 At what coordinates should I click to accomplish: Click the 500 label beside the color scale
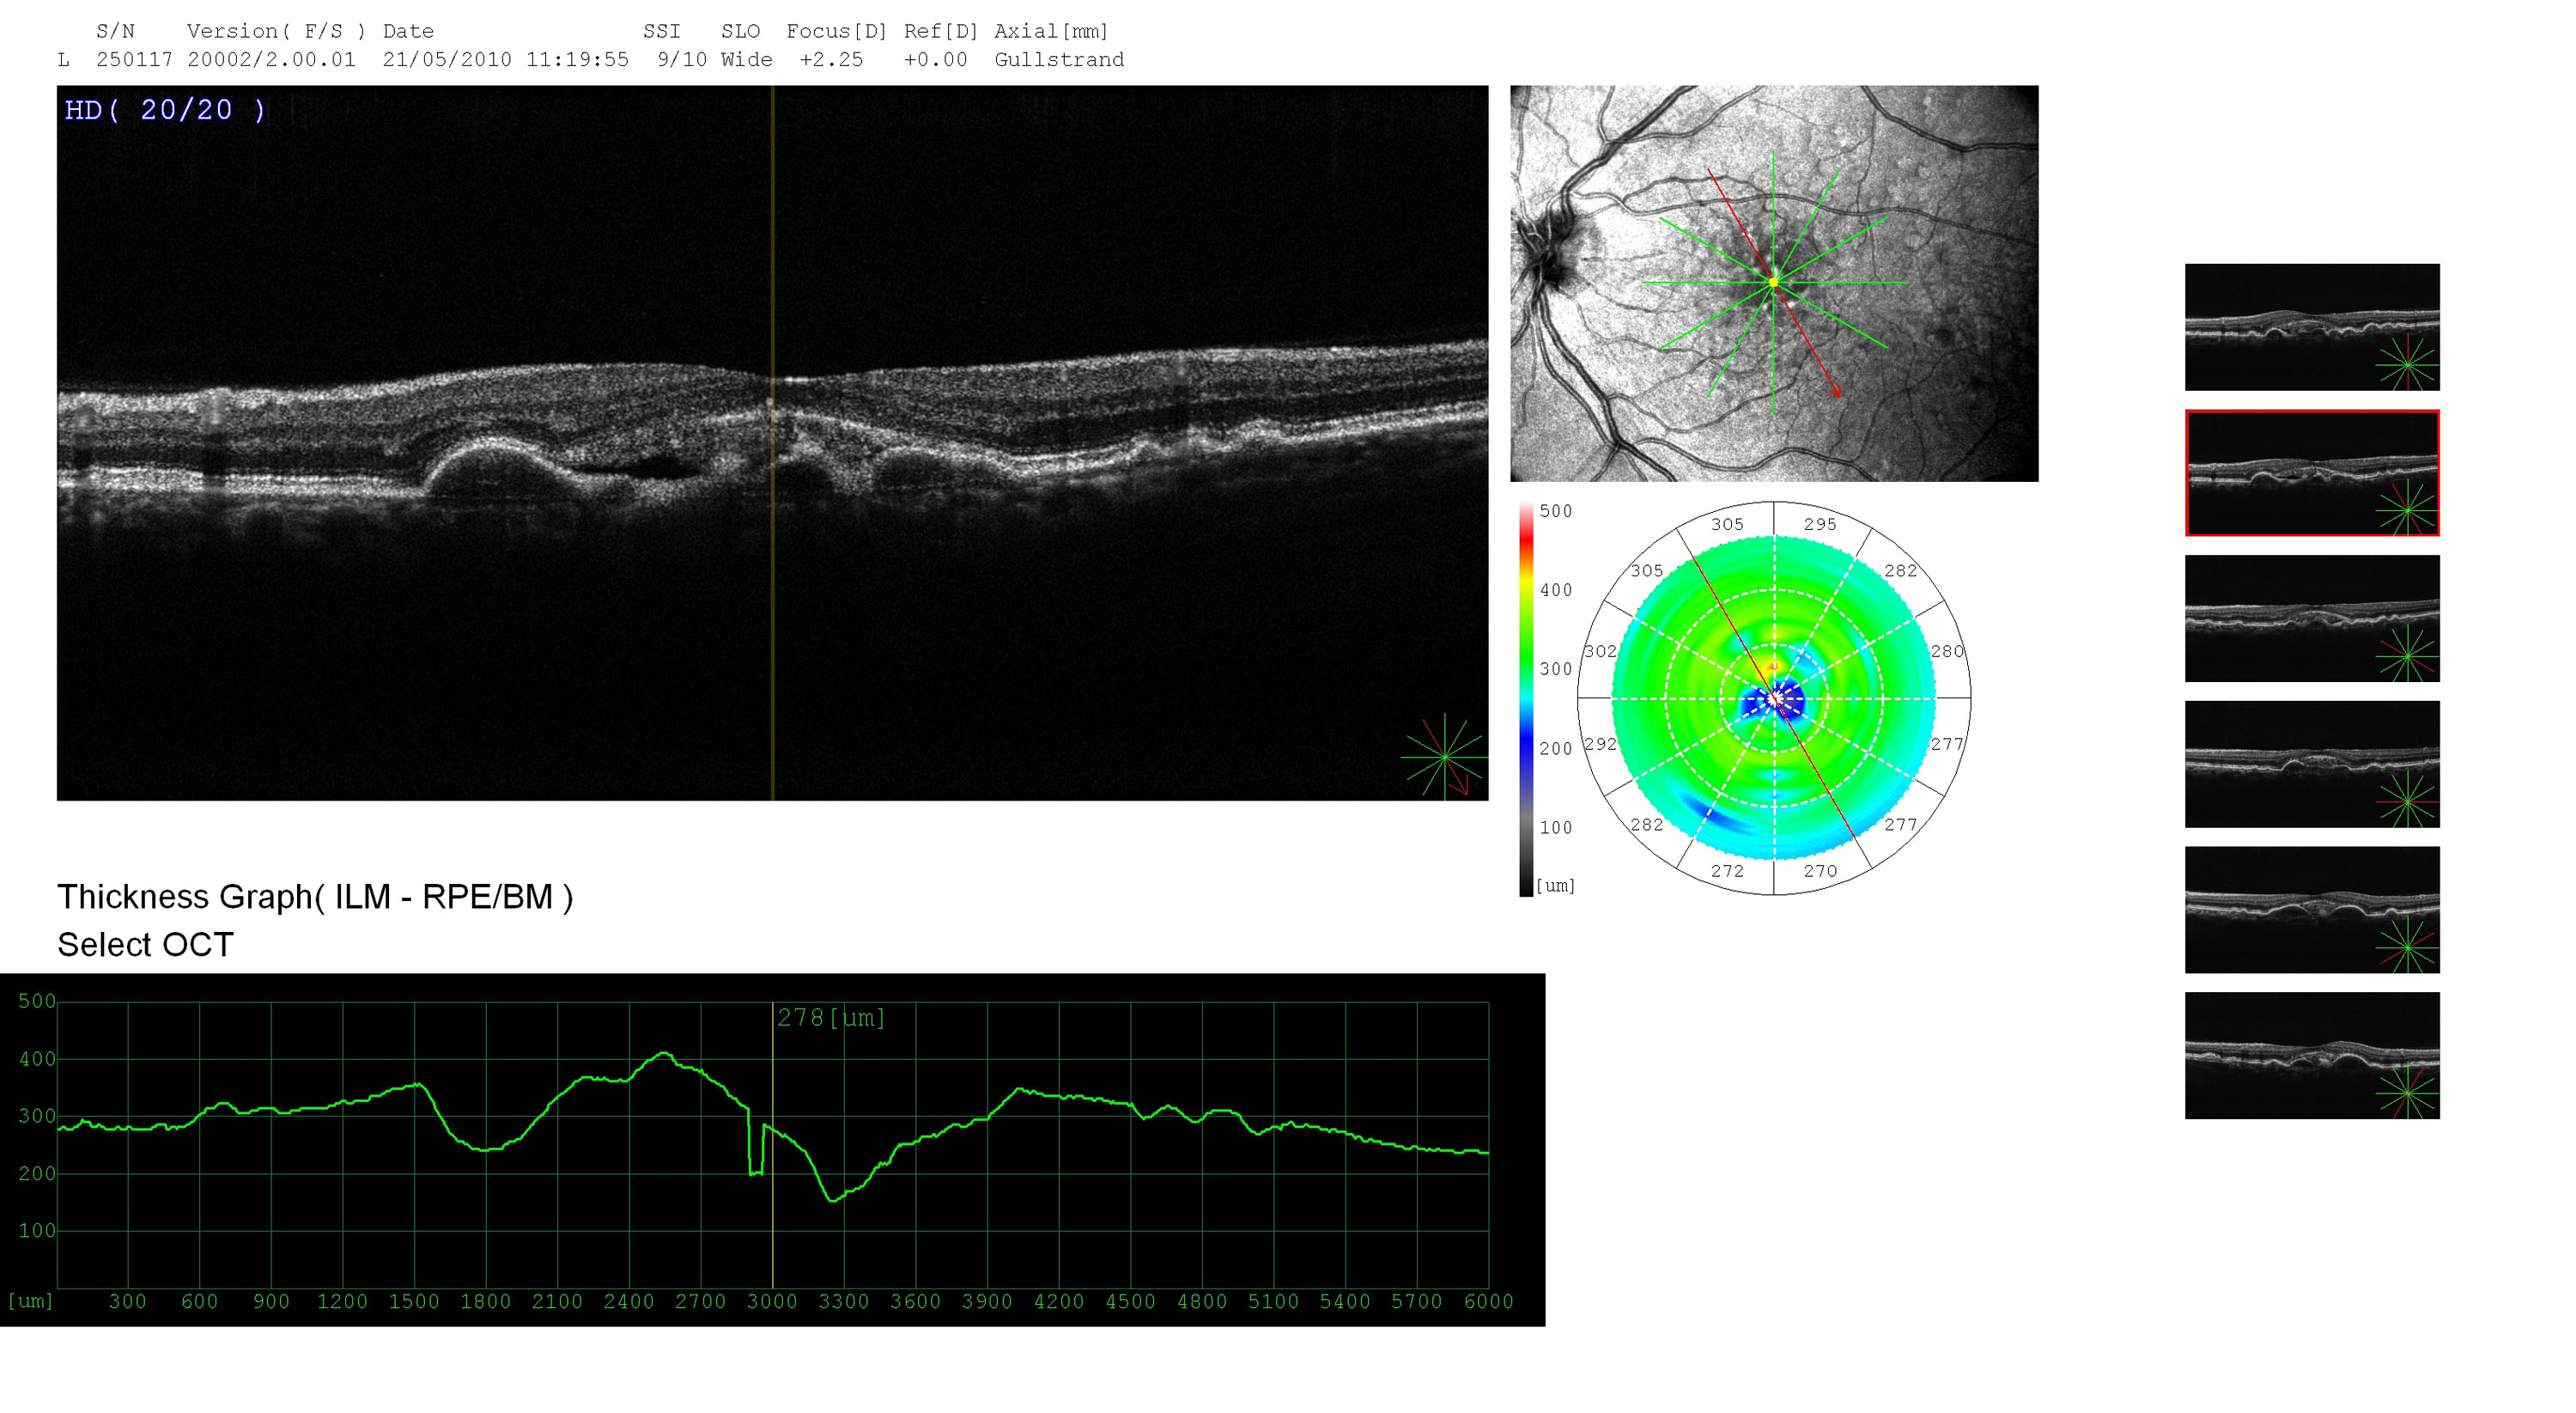point(1555,511)
